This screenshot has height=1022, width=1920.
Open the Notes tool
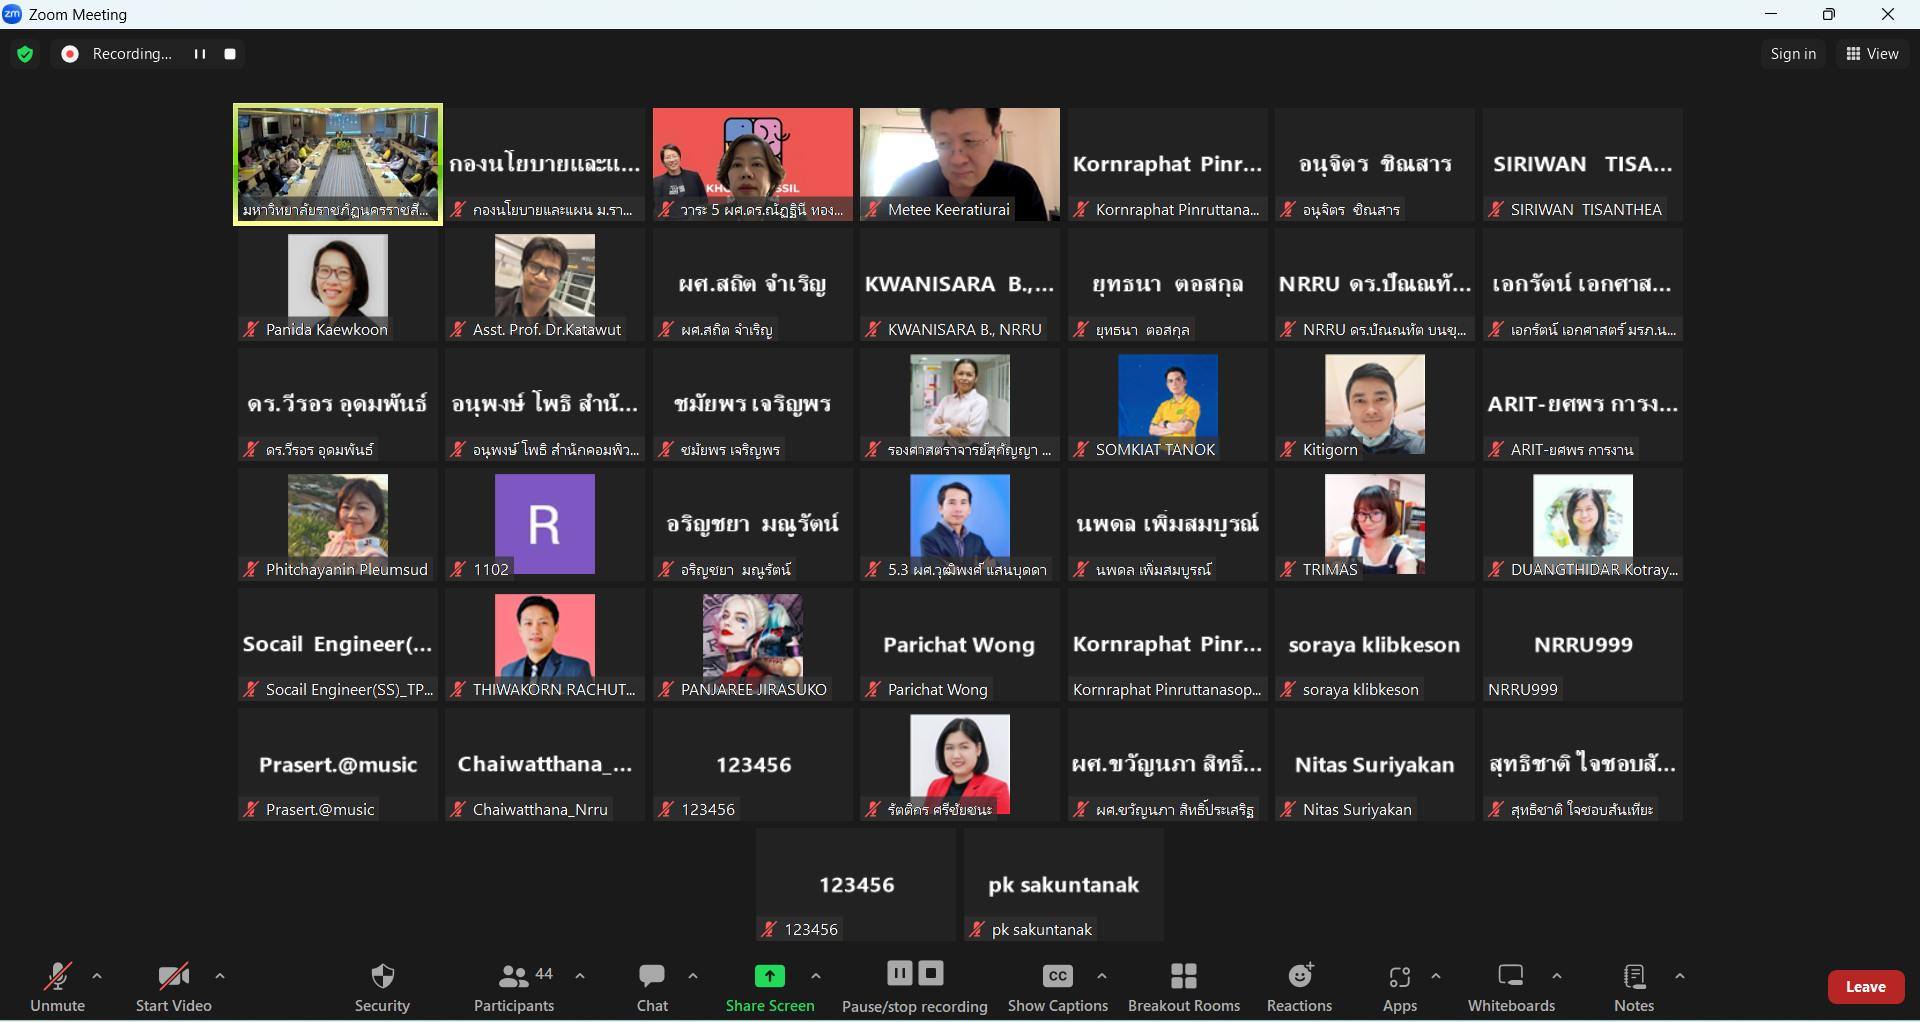click(x=1634, y=986)
